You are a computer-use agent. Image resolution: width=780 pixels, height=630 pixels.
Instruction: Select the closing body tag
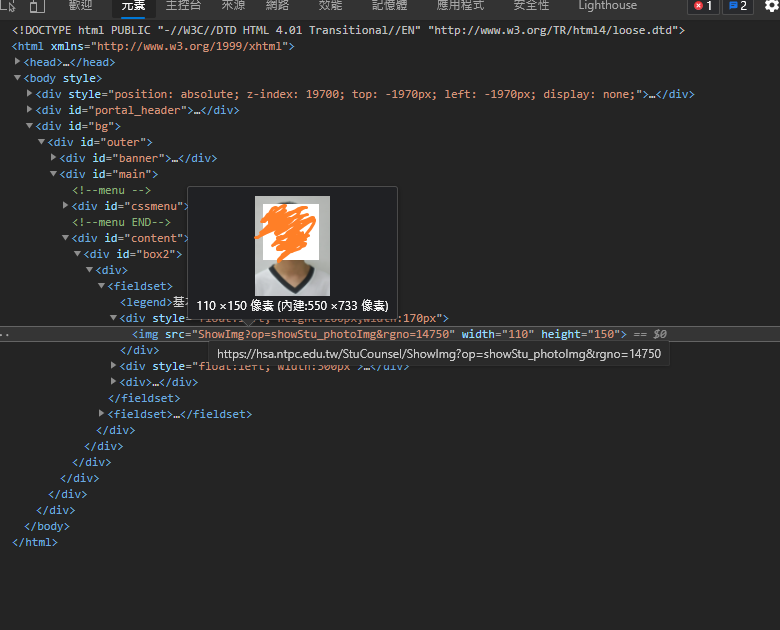(47, 526)
